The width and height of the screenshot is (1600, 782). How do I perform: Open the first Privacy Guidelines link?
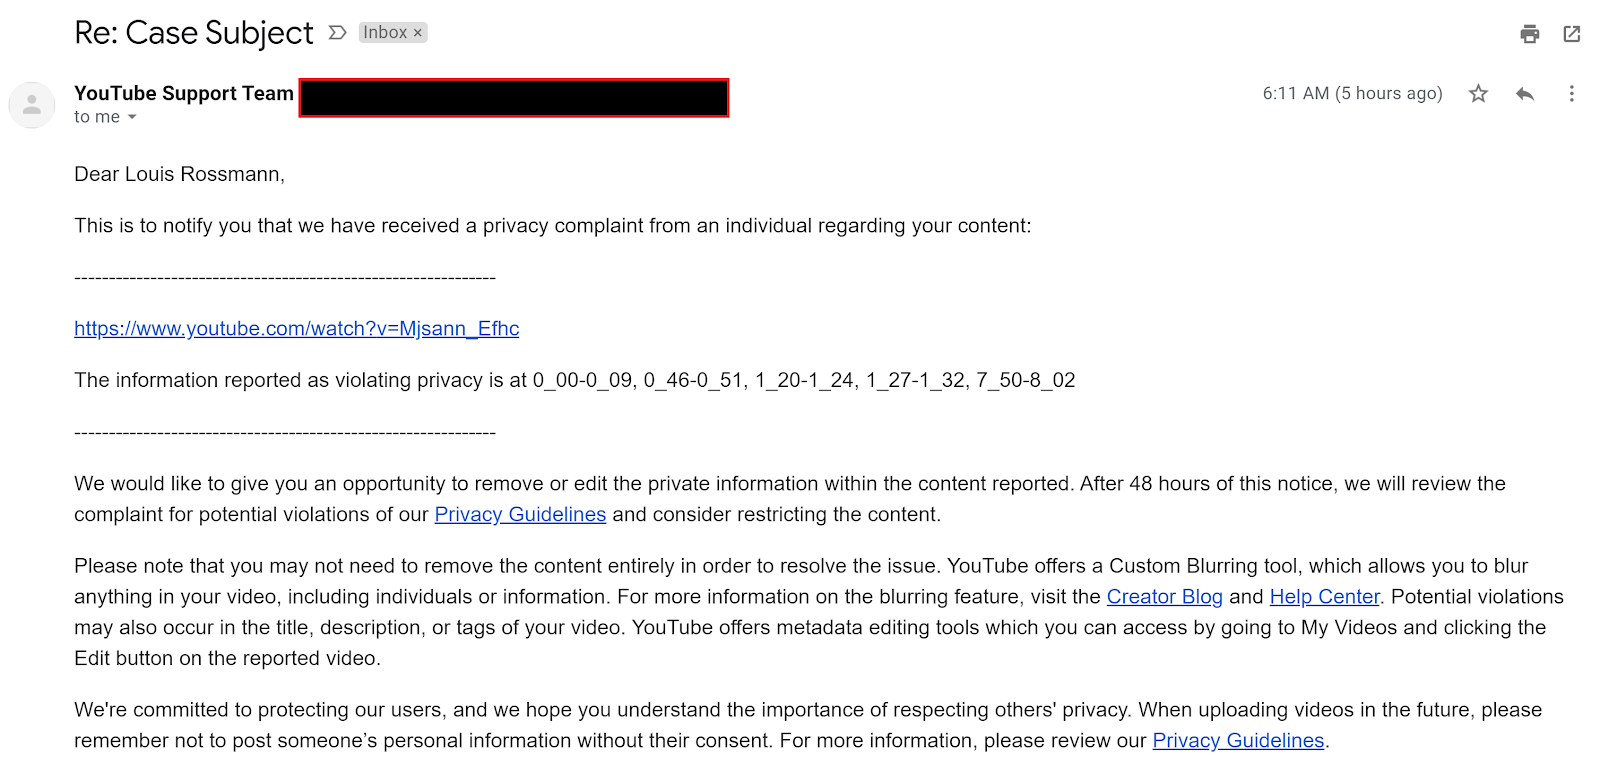click(520, 515)
